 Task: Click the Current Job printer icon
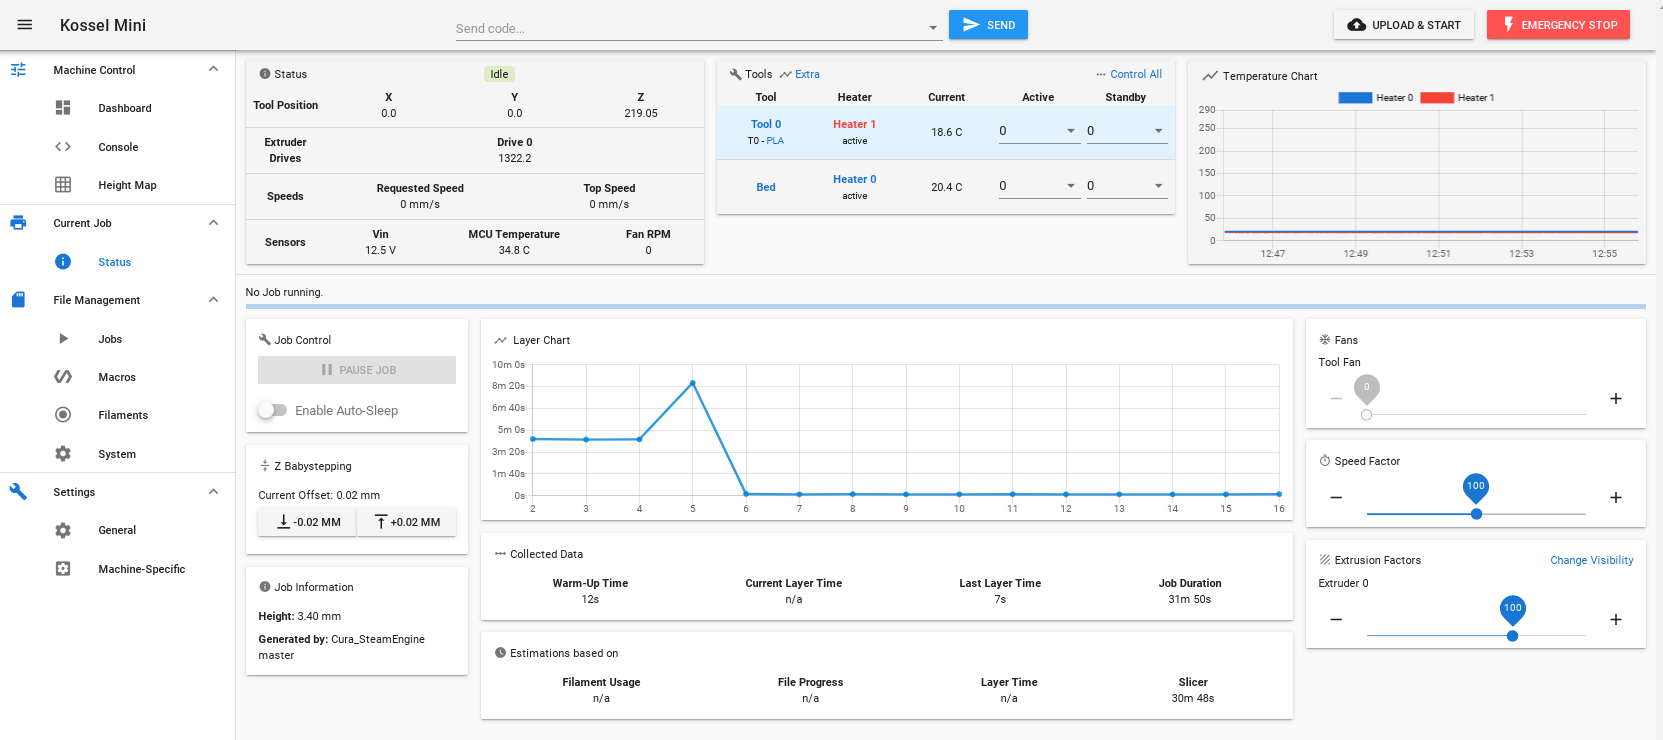point(18,223)
